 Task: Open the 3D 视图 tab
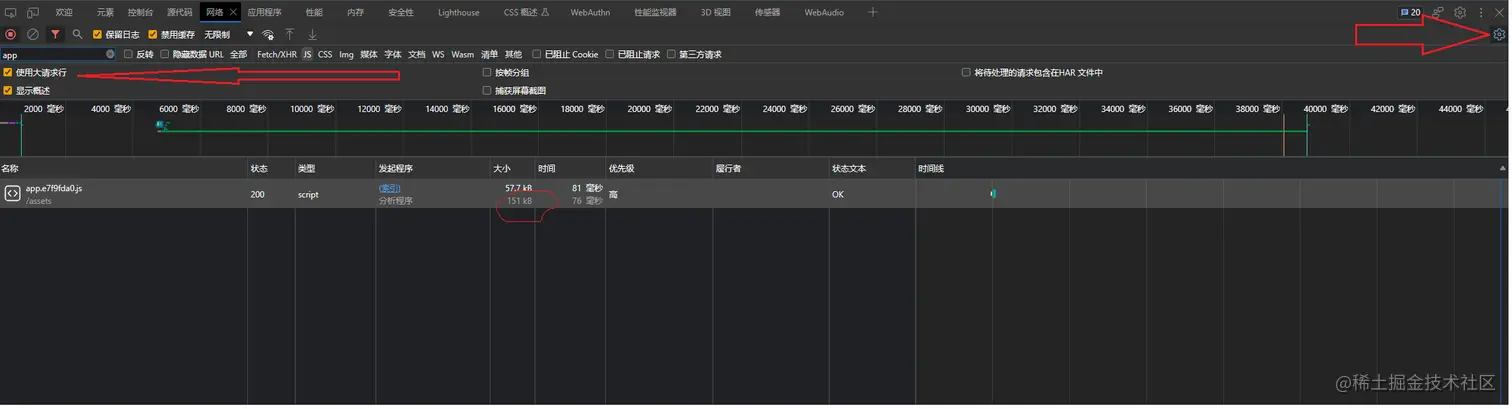click(x=716, y=12)
